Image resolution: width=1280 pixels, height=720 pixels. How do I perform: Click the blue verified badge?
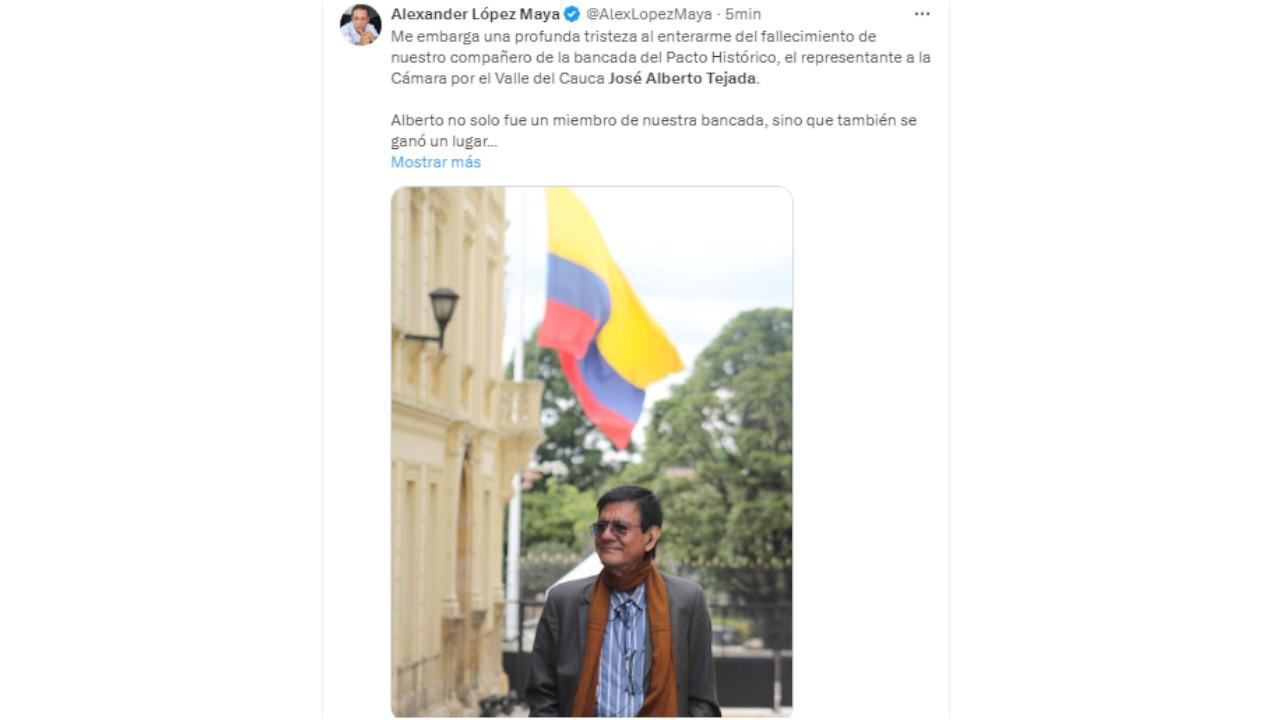[x=572, y=14]
